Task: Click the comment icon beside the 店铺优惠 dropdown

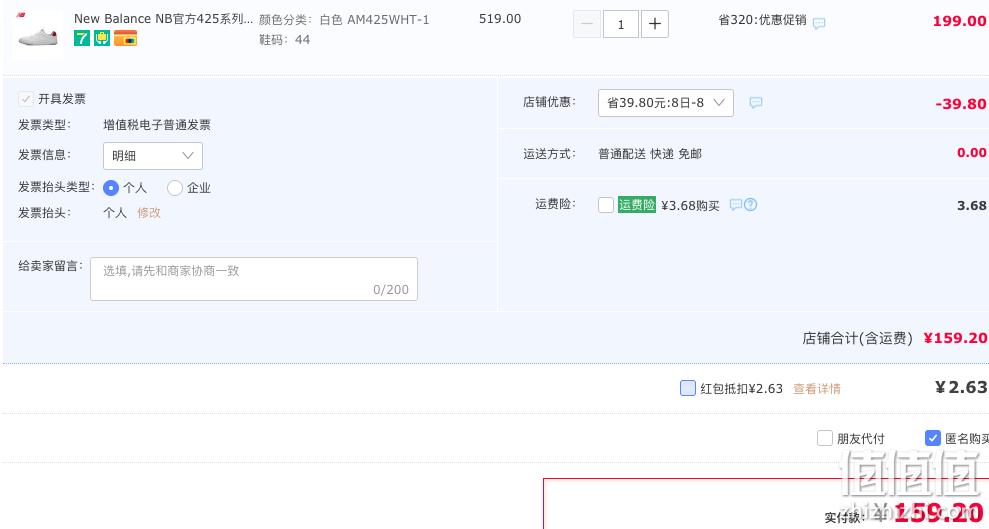Action: click(x=756, y=103)
